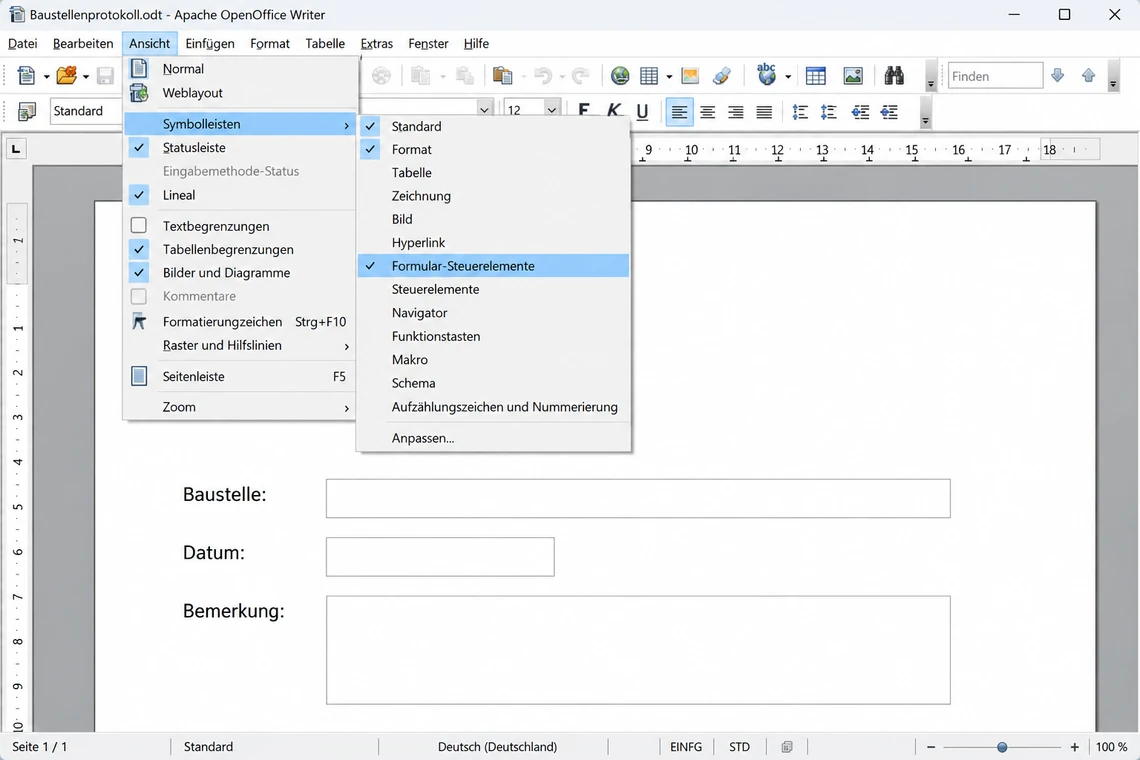
Task: Uncheck the Format toolbar entry
Action: [493, 149]
